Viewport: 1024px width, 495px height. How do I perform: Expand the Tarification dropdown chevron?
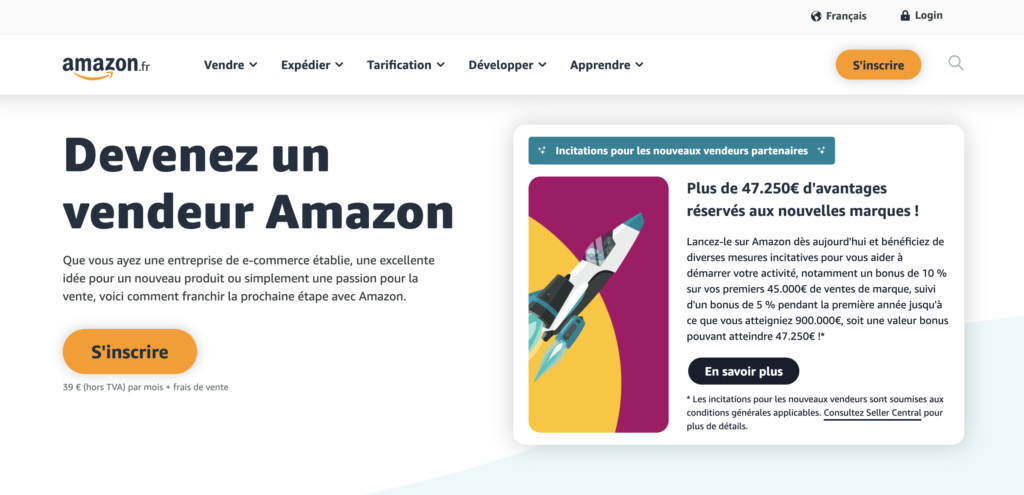[x=441, y=65]
